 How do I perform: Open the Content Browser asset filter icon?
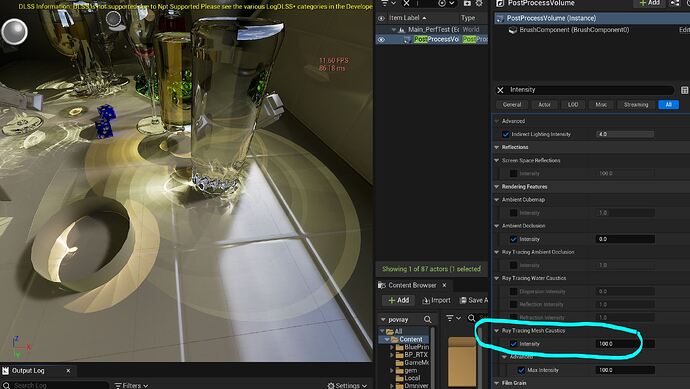452,318
